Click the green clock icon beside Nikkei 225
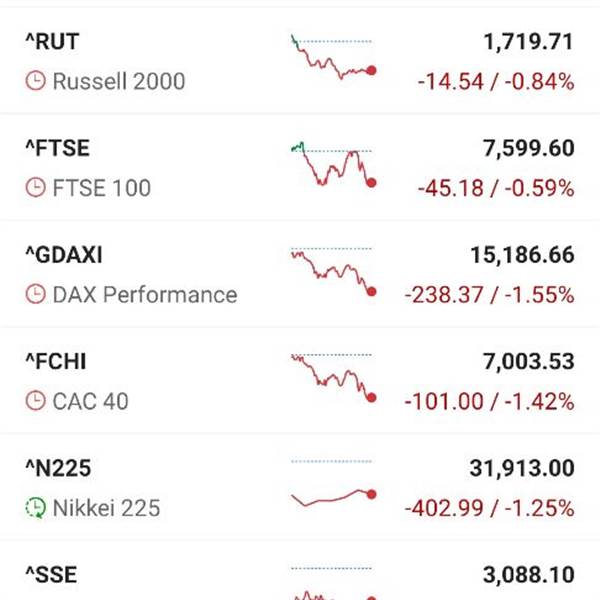This screenshot has height=600, width=600. click(x=35, y=508)
